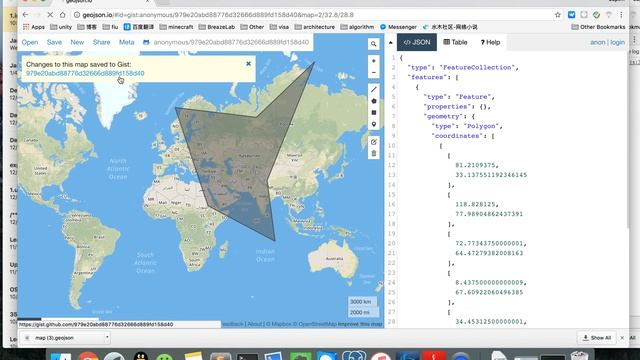This screenshot has width=640, height=360.
Task: Switch to the JSON tab
Action: pyautogui.click(x=417, y=42)
